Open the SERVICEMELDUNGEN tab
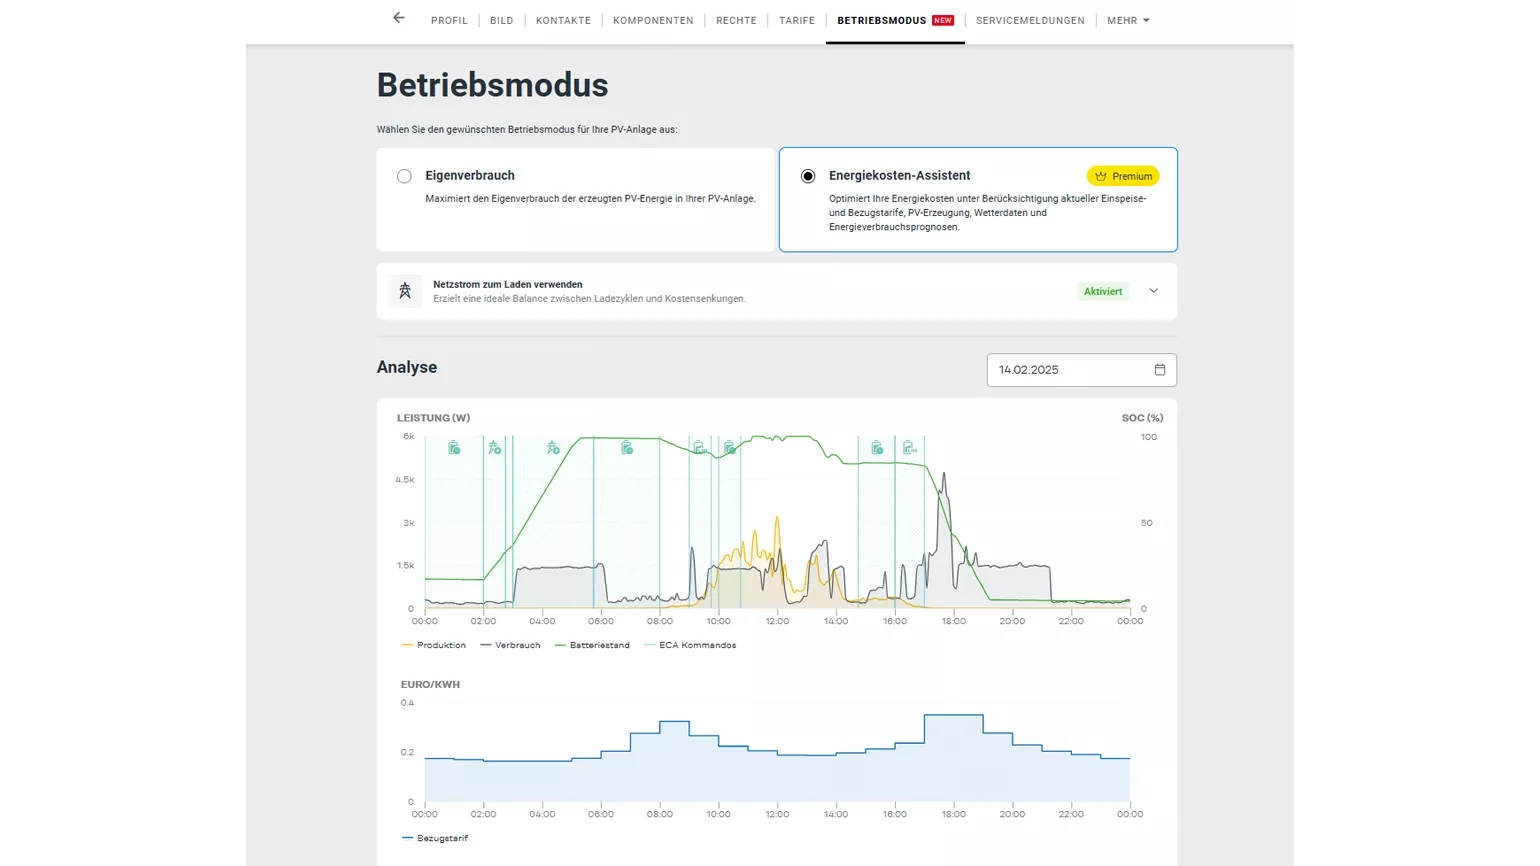 tap(1030, 20)
